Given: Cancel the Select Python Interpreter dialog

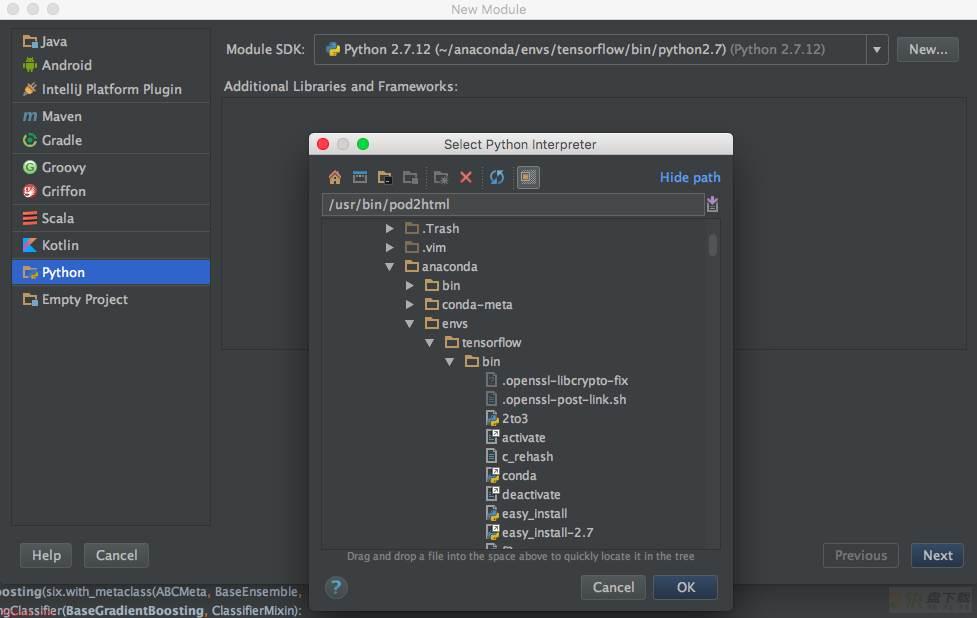Looking at the screenshot, I should 613,587.
